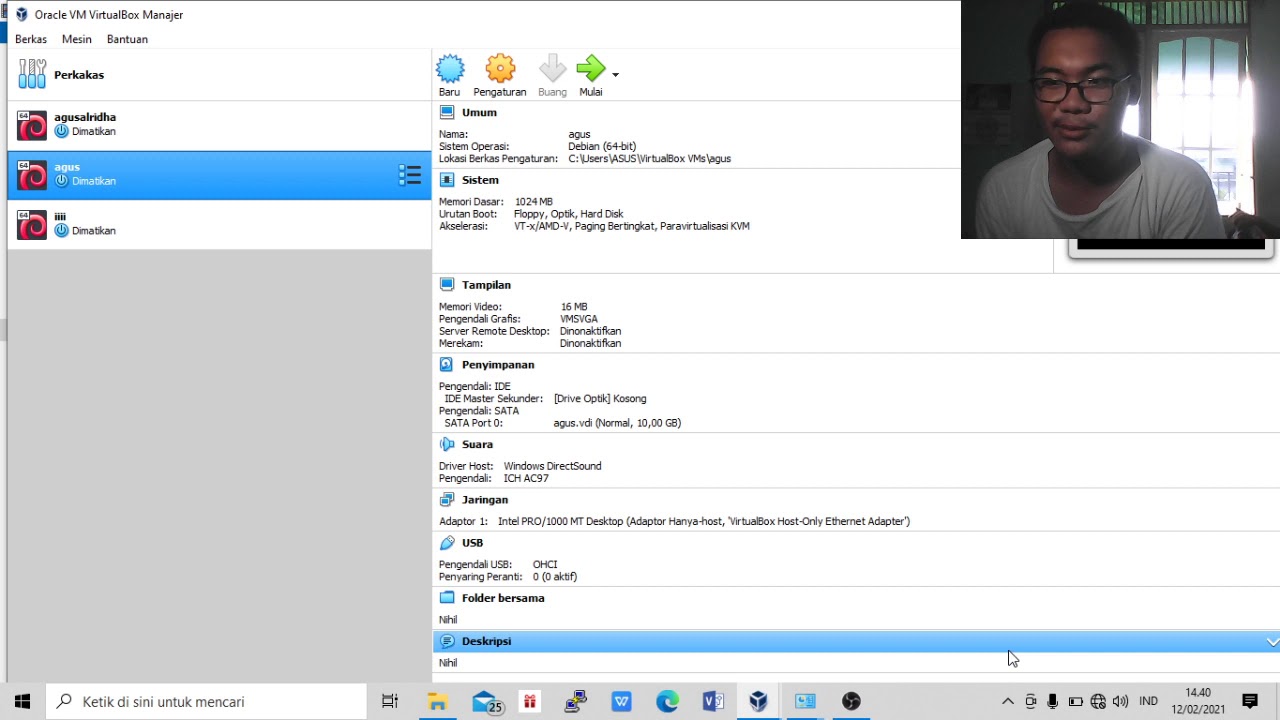Open the Umum section header
1280x720 pixels.
tap(479, 113)
